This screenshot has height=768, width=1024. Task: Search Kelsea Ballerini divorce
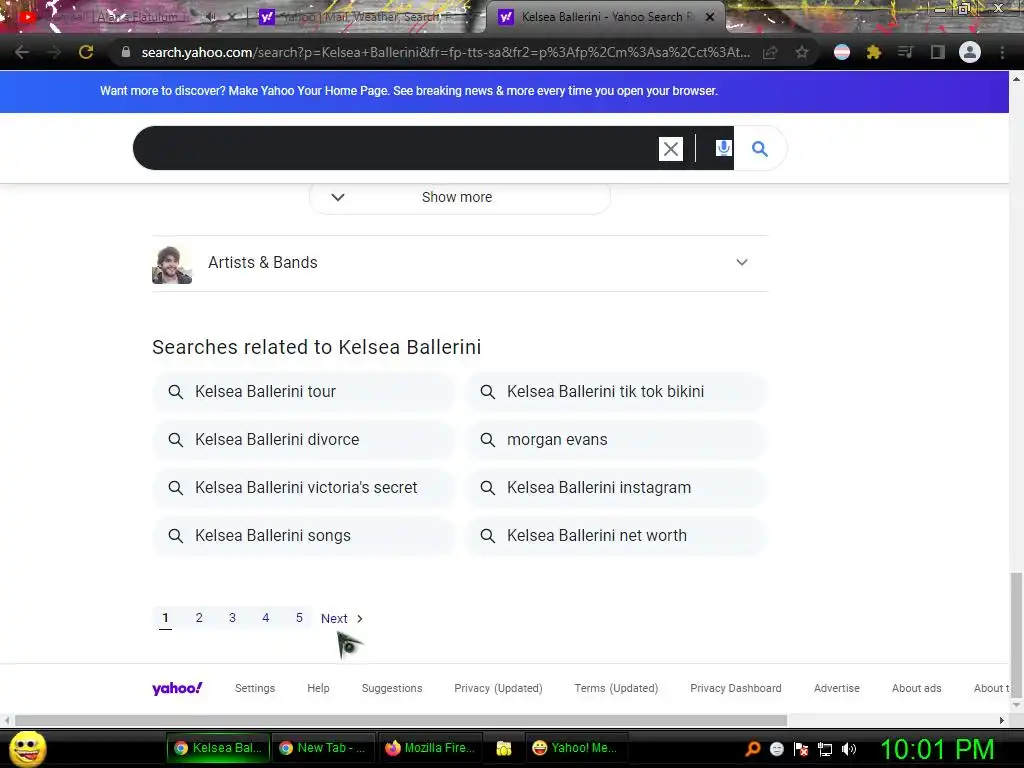(x=304, y=440)
